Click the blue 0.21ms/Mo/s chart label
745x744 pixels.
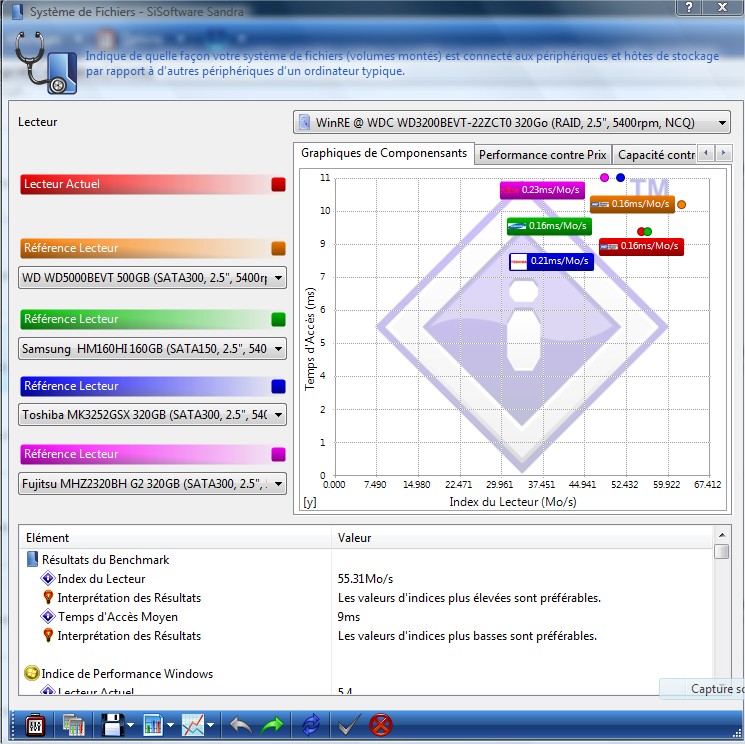[x=551, y=261]
